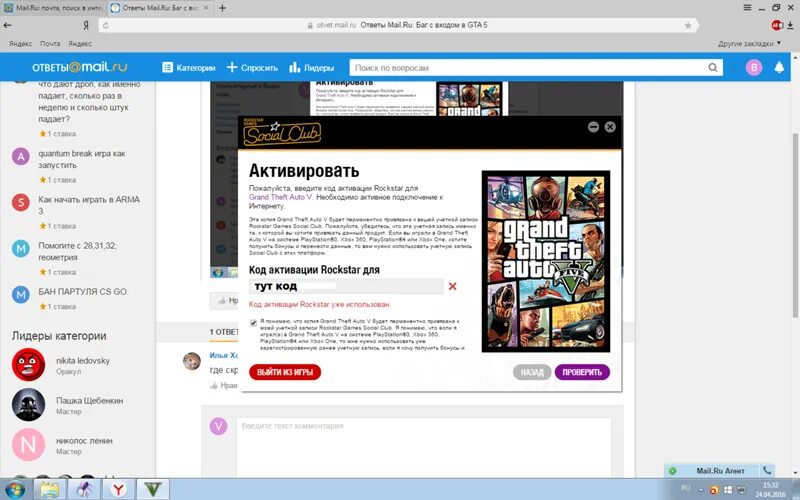This screenshot has width=800, height=500.
Task: Click the Social Club logo
Action: (282, 132)
